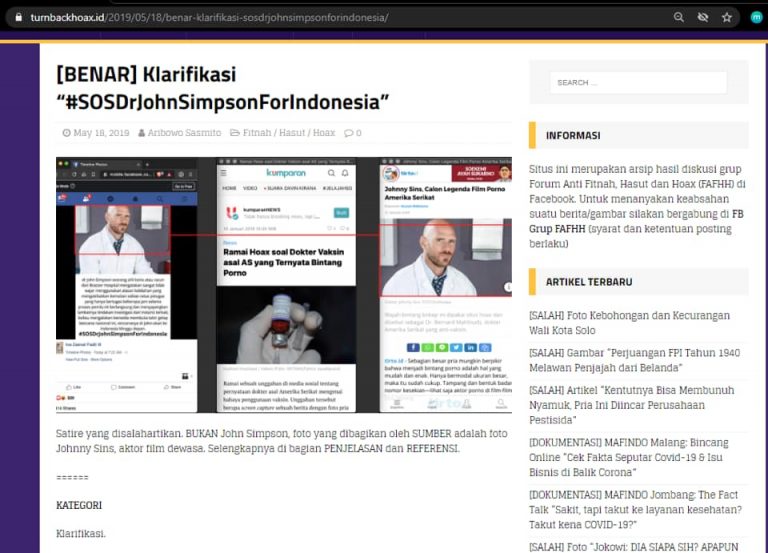This screenshot has width=768, height=553.
Task: Click the turnbackhoax.id URL in address bar
Action: (x=209, y=18)
